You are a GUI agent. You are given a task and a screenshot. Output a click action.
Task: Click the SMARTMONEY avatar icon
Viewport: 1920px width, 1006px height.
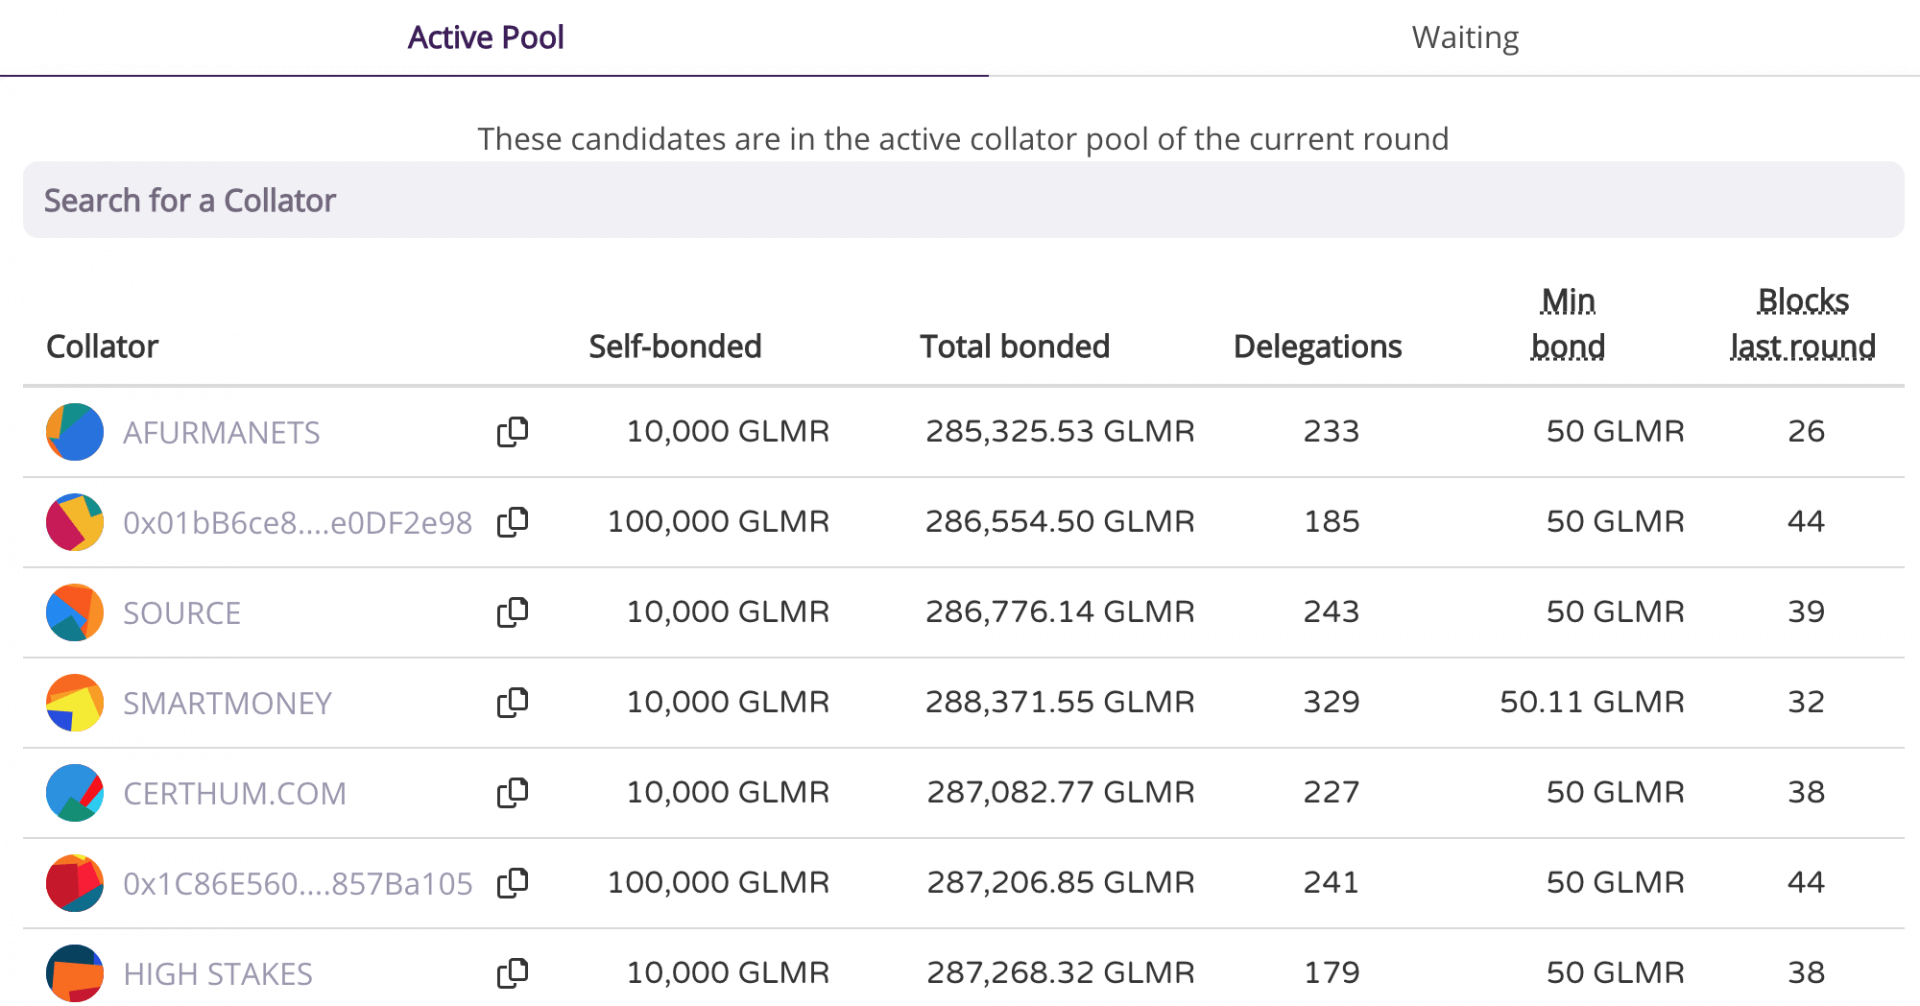(74, 702)
